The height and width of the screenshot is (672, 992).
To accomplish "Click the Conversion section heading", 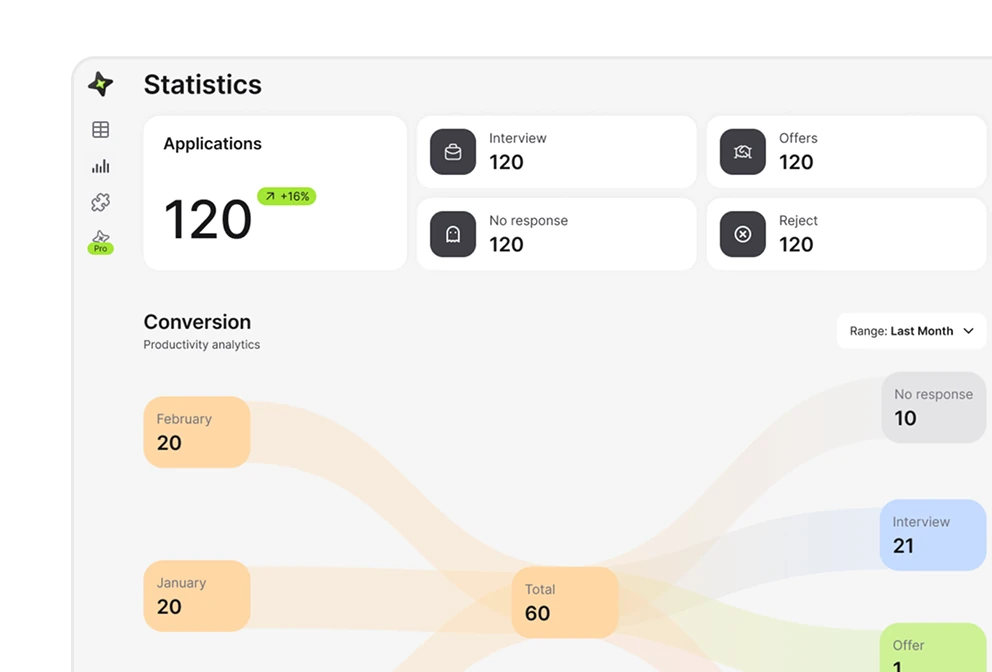I will [x=197, y=322].
